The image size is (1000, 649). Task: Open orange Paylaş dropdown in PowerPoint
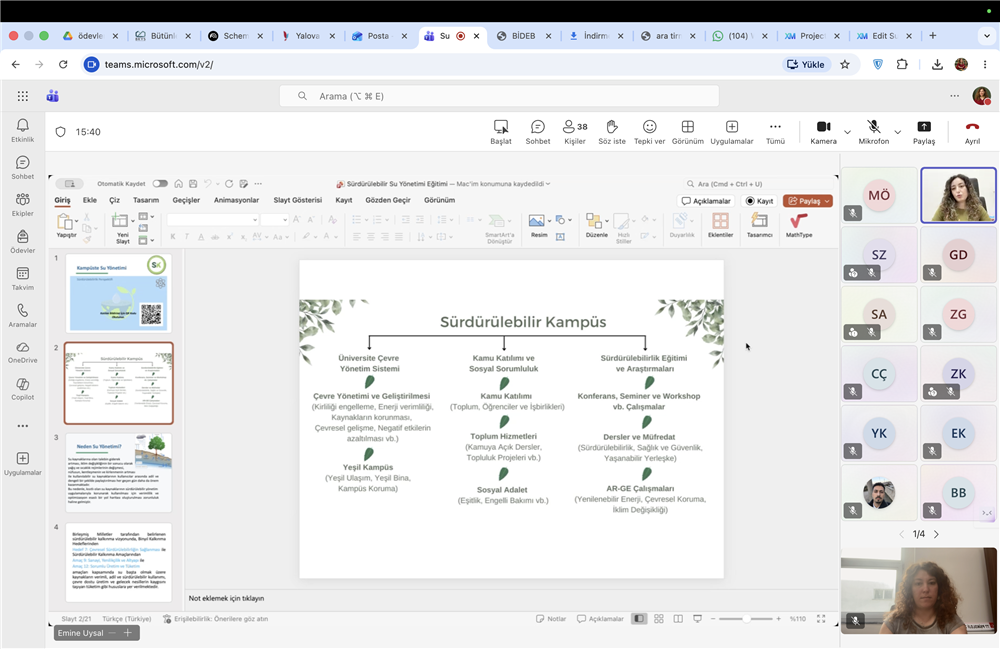(808, 201)
